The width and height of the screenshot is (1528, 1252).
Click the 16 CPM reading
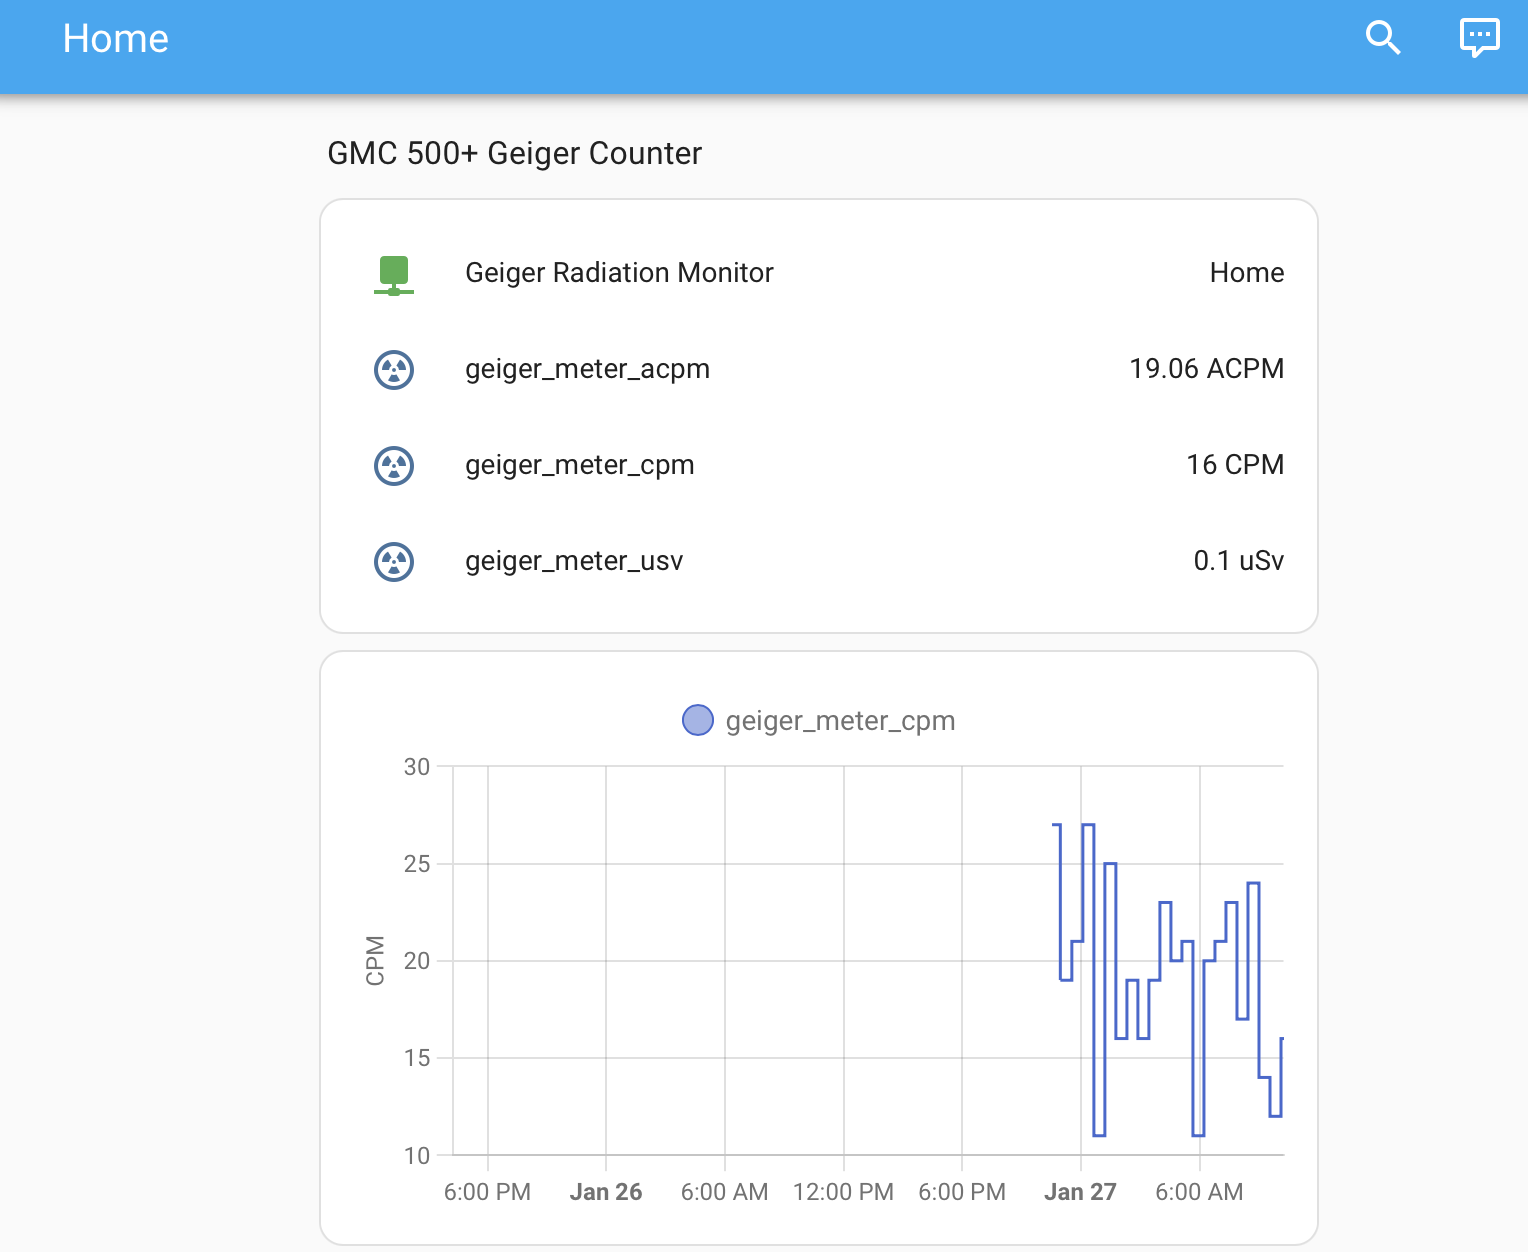(1235, 465)
